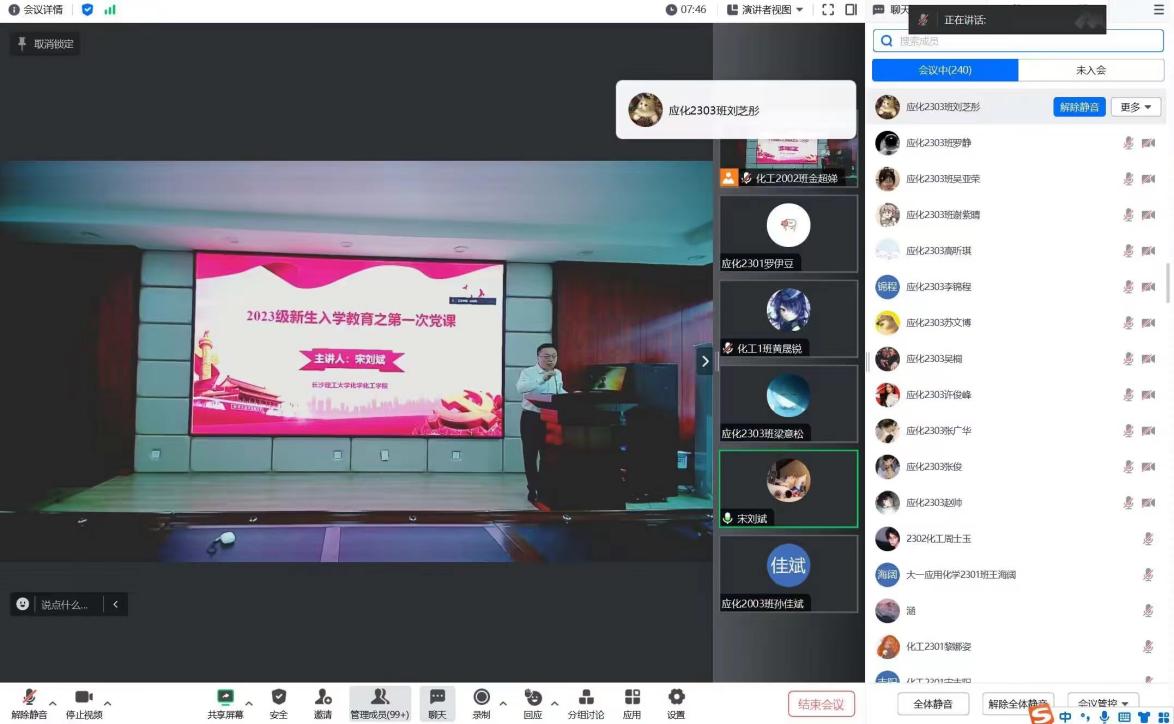Viewport: 1174px width, 724px height.
Task: Click the 全体静音 mute all button
Action: [x=933, y=704]
